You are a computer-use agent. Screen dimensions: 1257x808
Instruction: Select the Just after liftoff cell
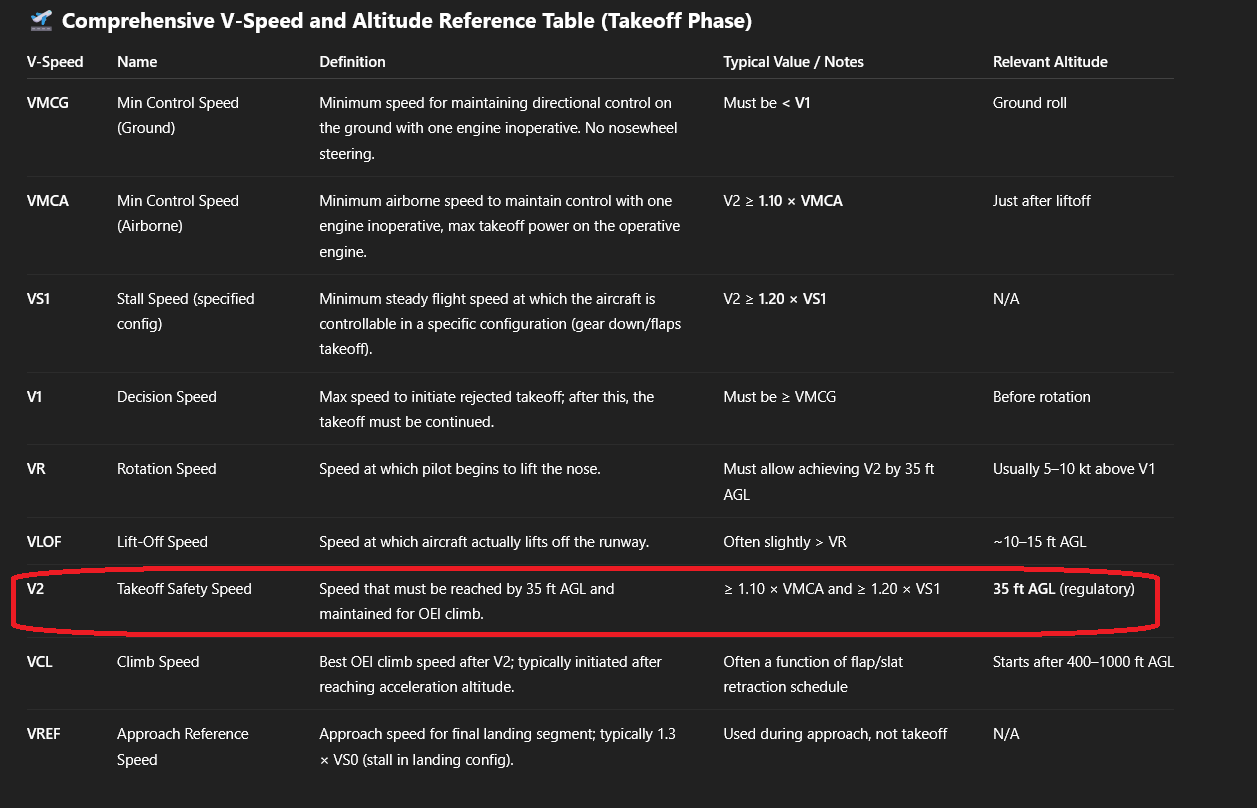(x=1042, y=201)
